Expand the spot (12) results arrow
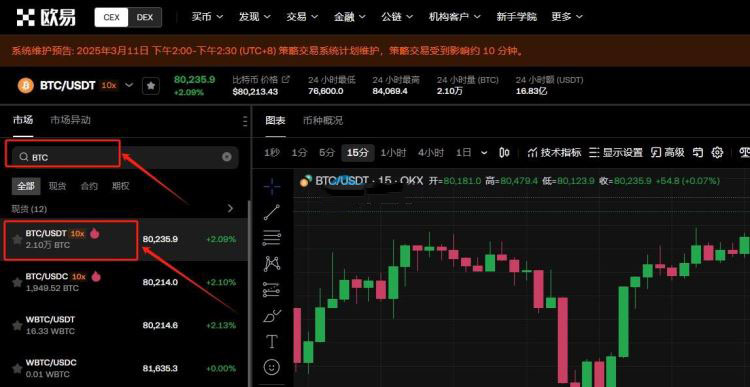The image size is (750, 387). click(x=231, y=209)
